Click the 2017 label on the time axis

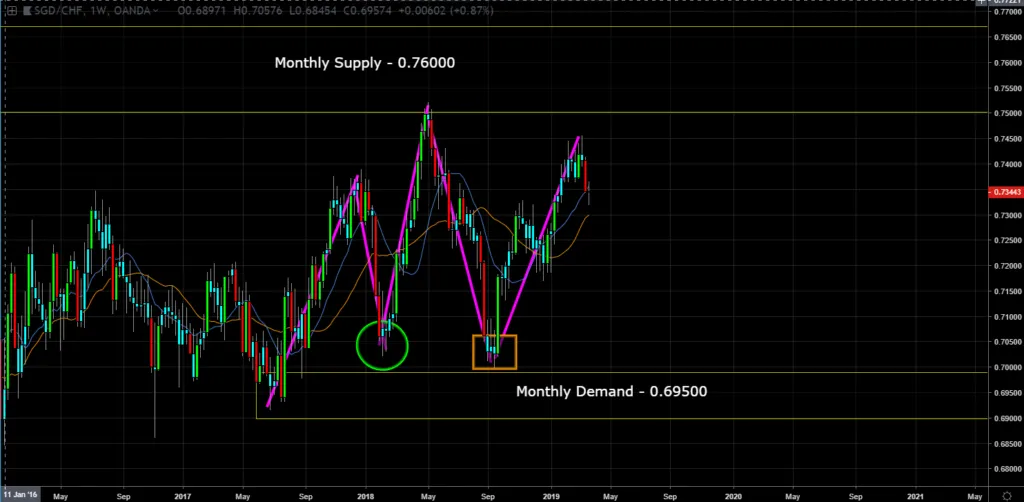pos(183,495)
